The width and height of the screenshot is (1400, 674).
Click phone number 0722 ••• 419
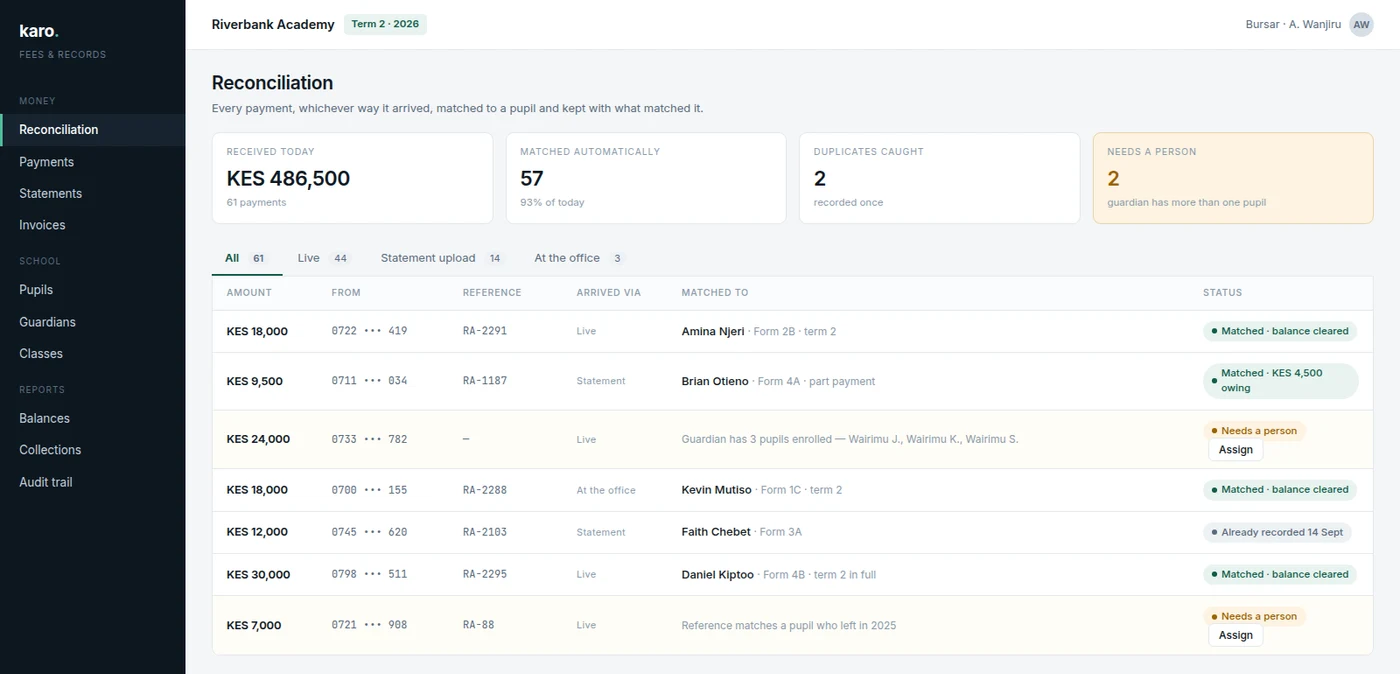pos(370,331)
